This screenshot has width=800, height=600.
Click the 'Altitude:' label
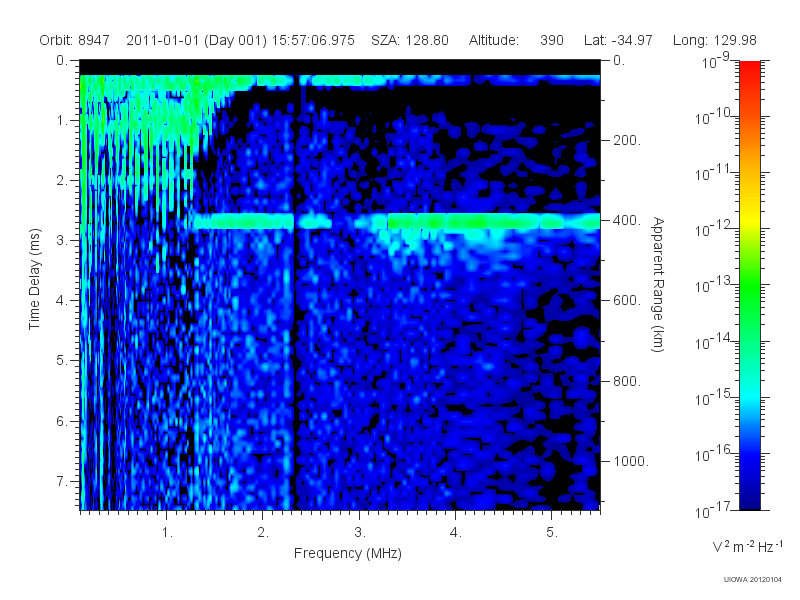[494, 40]
